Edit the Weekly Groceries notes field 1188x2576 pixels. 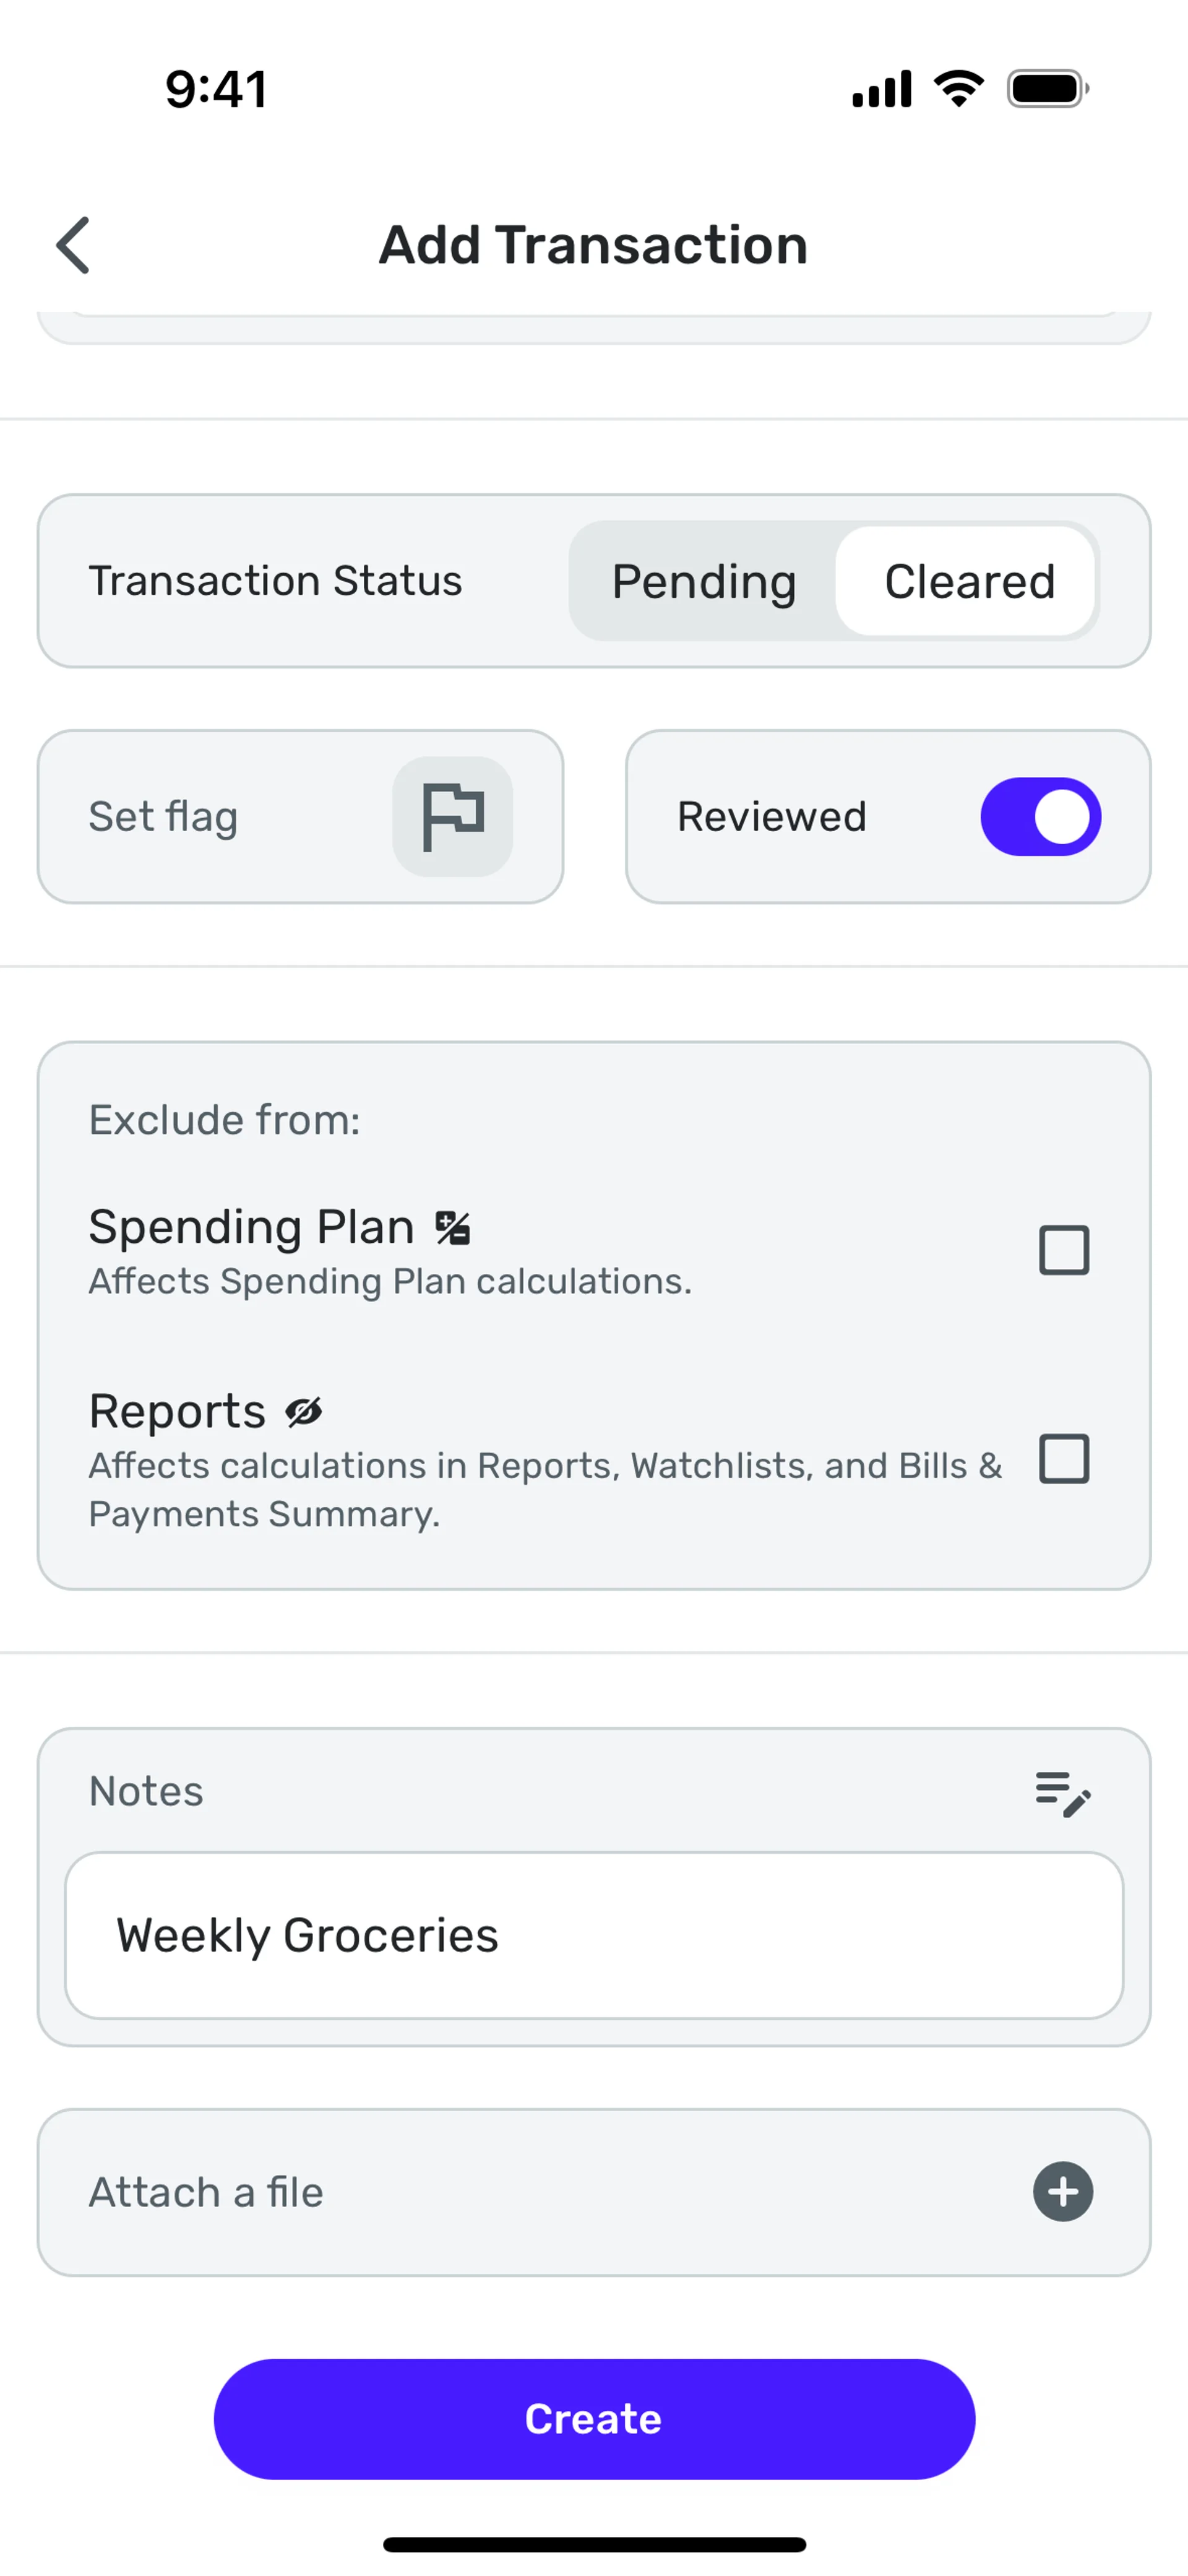(x=594, y=1935)
